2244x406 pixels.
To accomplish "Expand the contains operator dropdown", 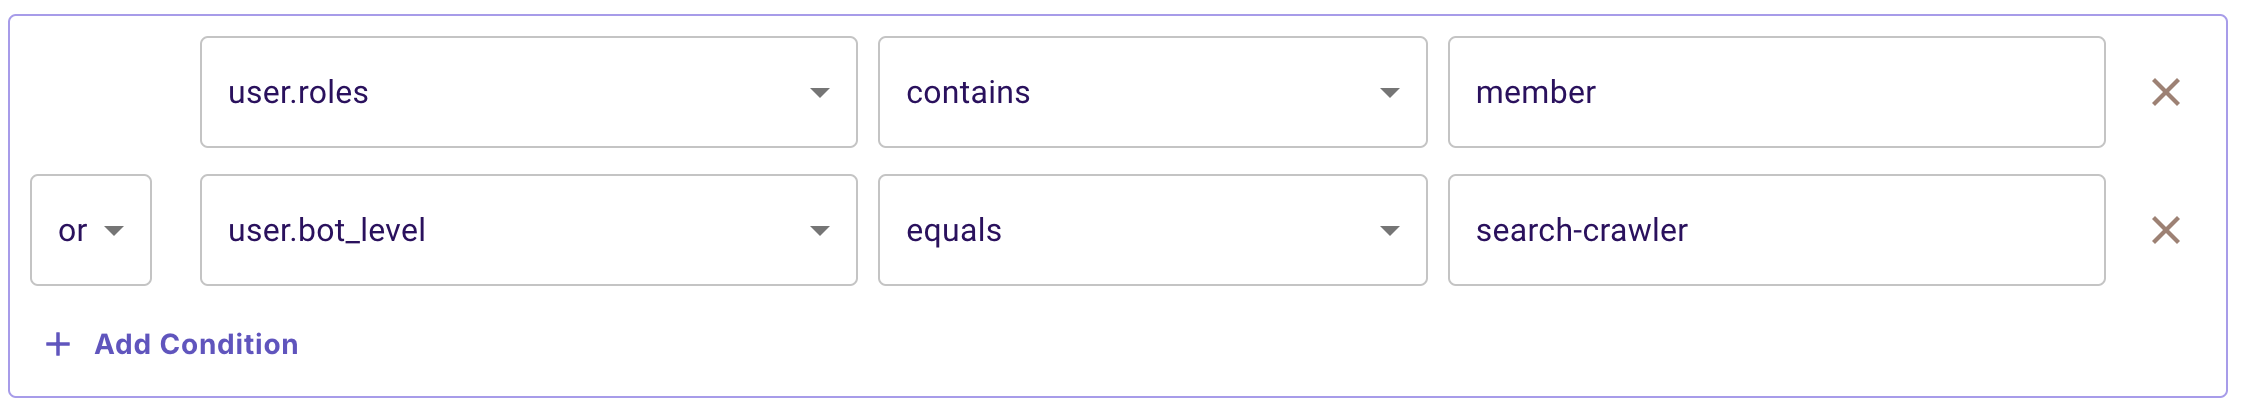I will coord(1152,92).
